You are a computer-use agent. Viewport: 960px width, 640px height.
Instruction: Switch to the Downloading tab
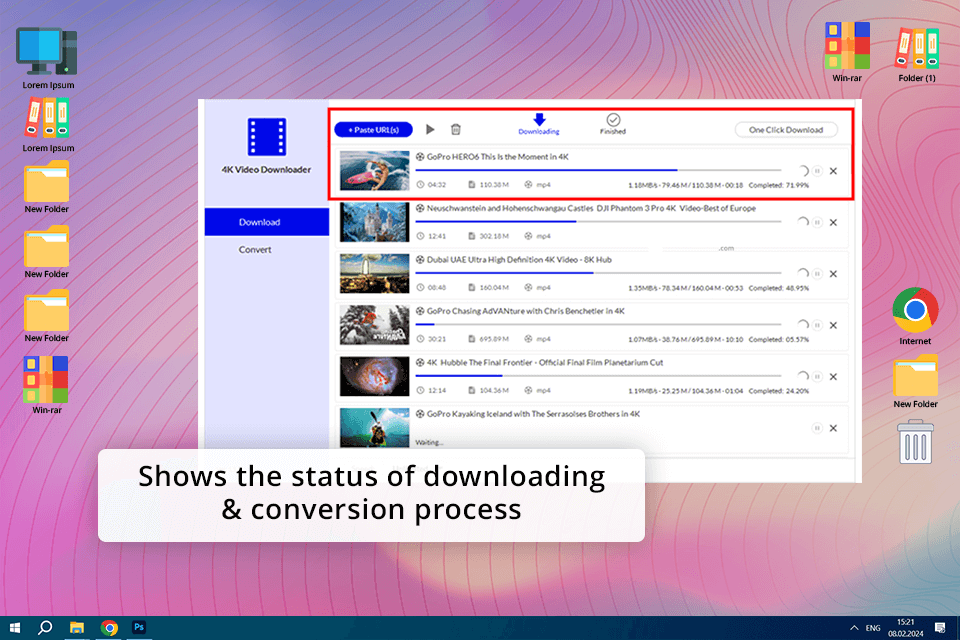pos(539,124)
